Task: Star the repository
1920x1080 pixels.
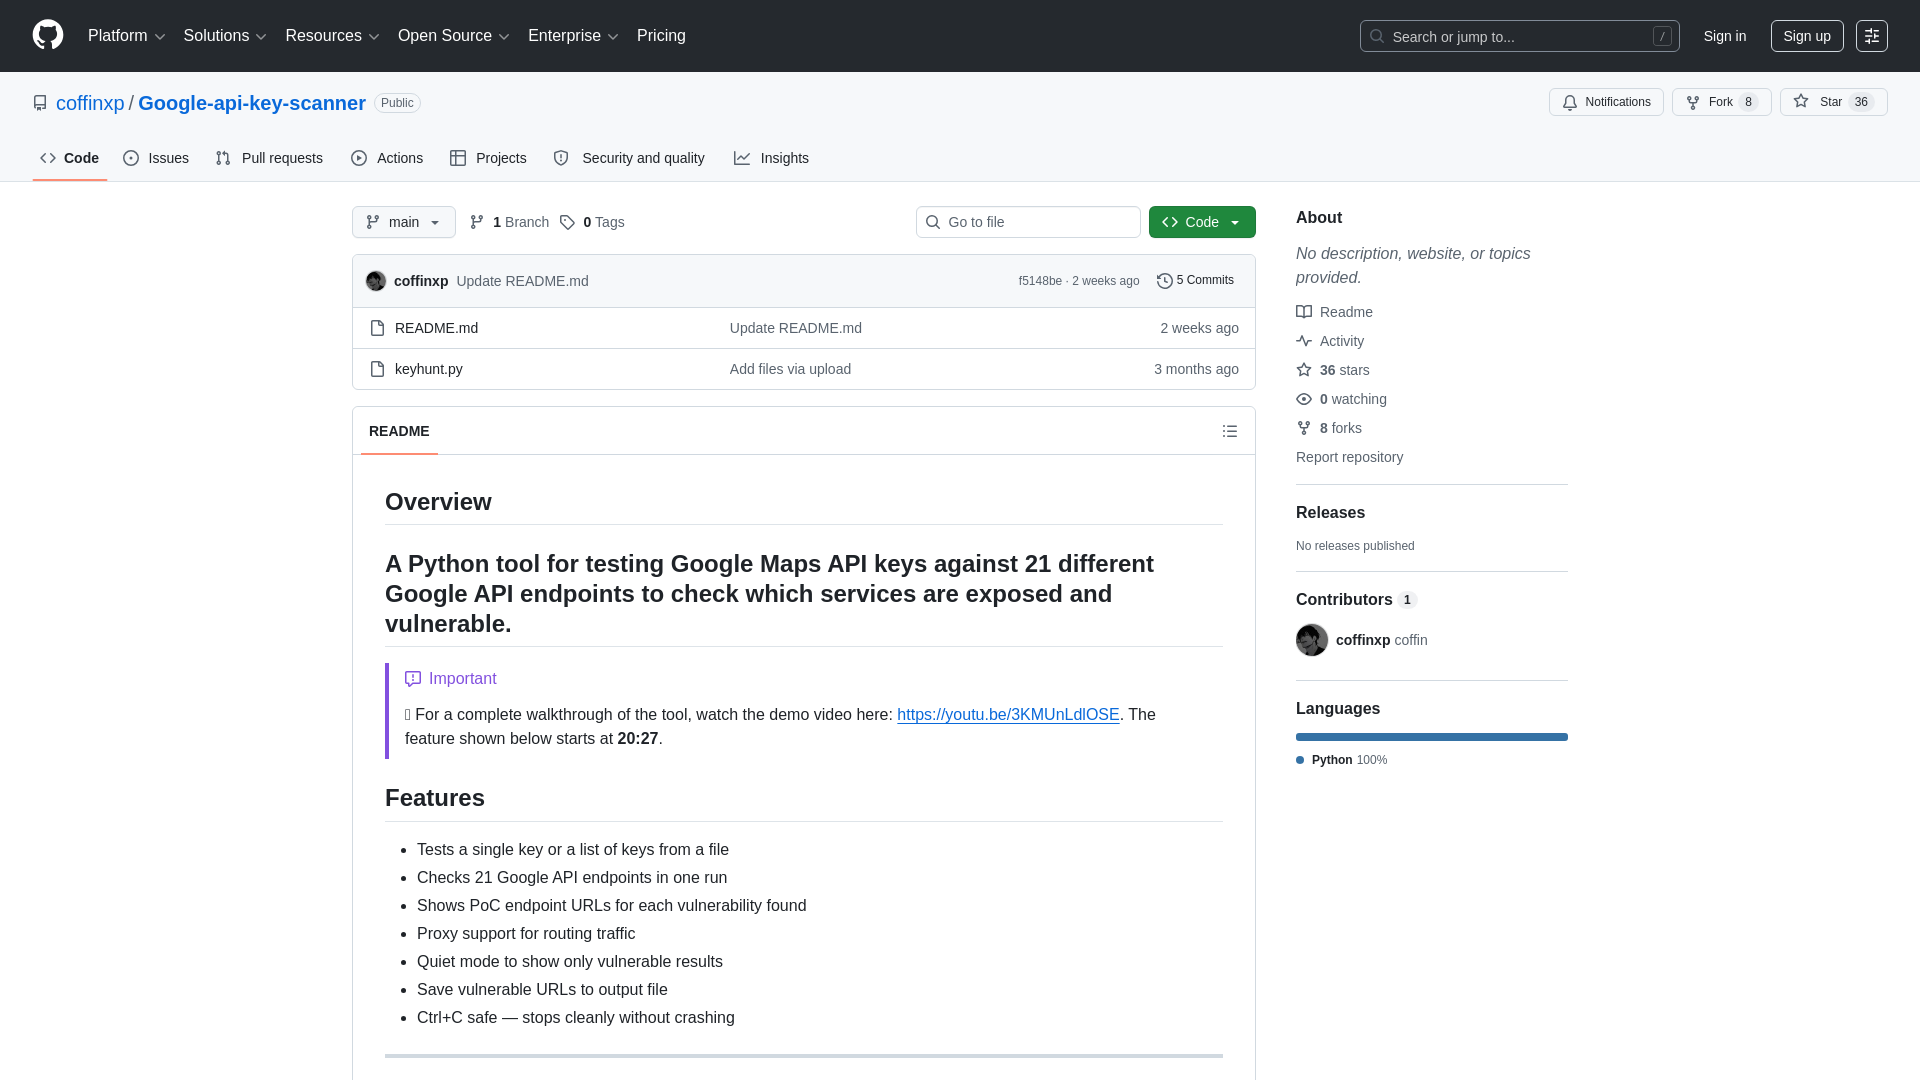Action: pos(1833,102)
